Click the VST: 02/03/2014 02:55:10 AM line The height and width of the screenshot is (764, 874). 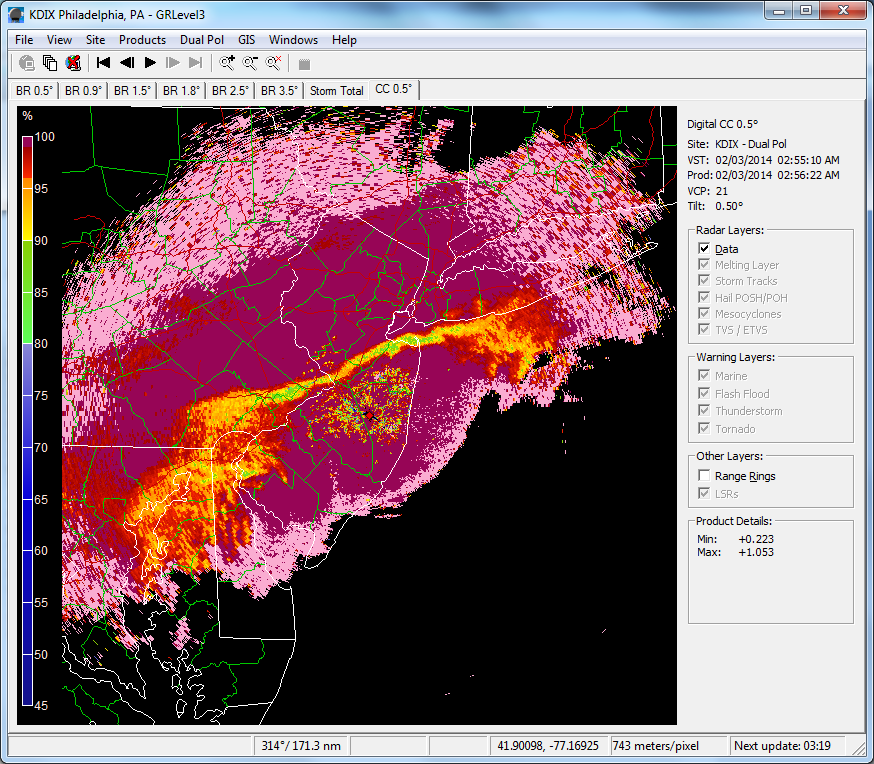763,160
